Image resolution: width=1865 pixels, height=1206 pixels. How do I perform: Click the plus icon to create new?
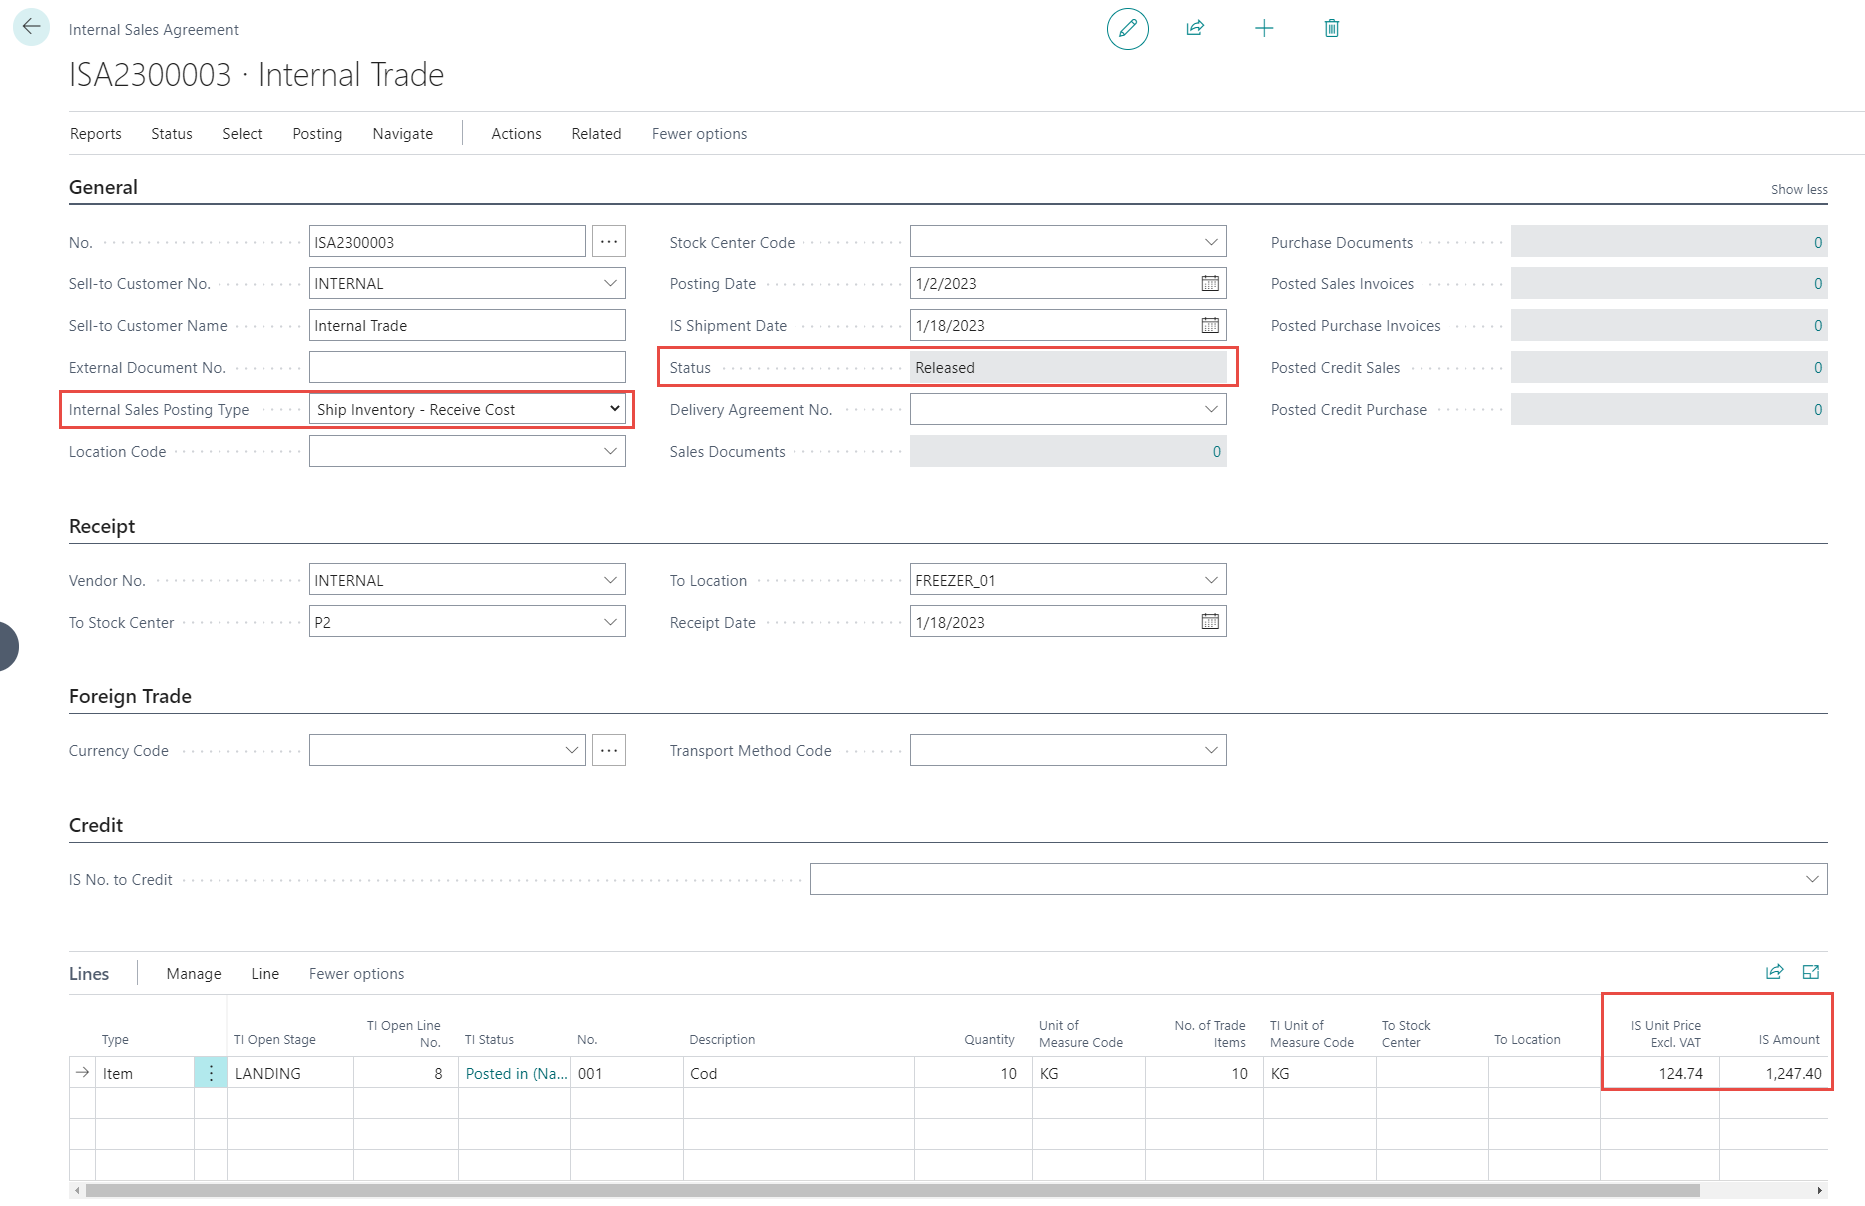1264,28
